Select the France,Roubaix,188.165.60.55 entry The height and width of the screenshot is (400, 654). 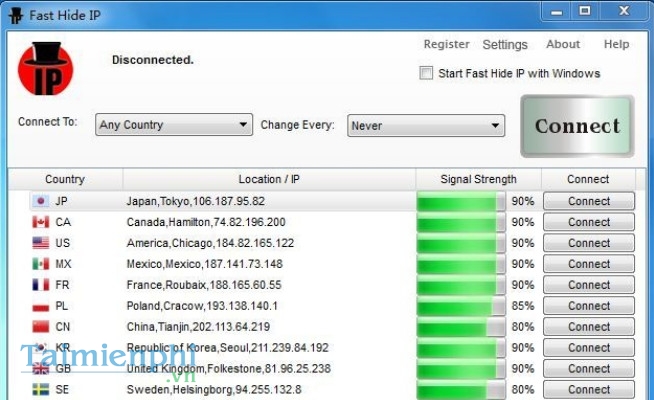click(x=204, y=285)
